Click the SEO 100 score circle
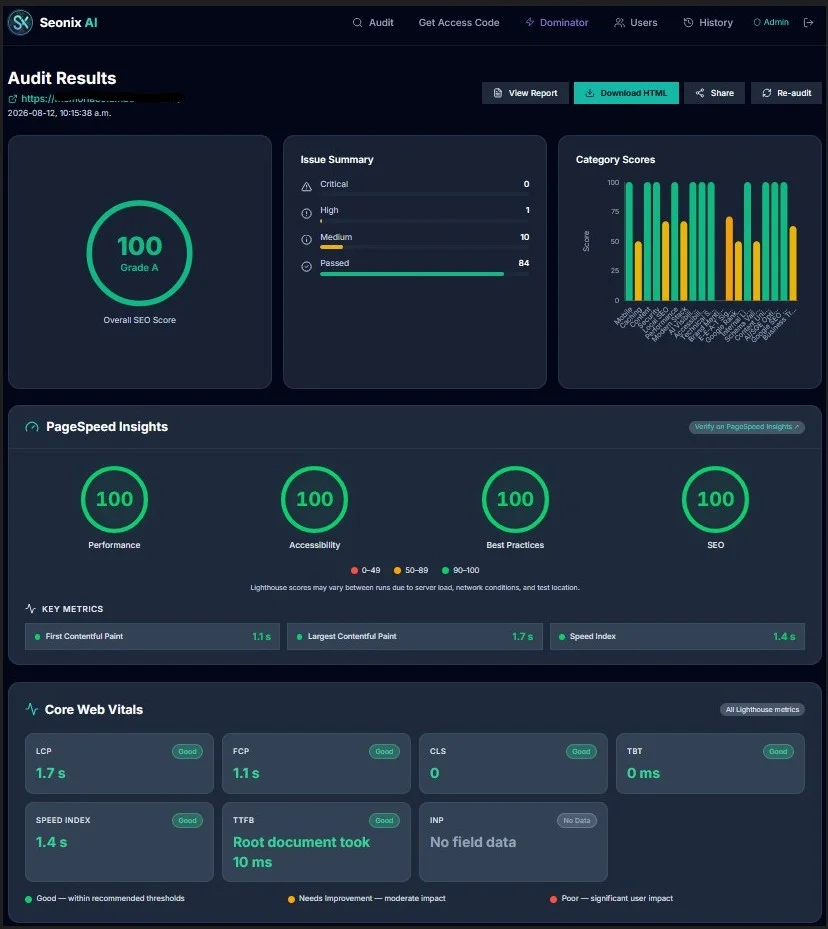Image resolution: width=828 pixels, height=929 pixels. (x=715, y=499)
